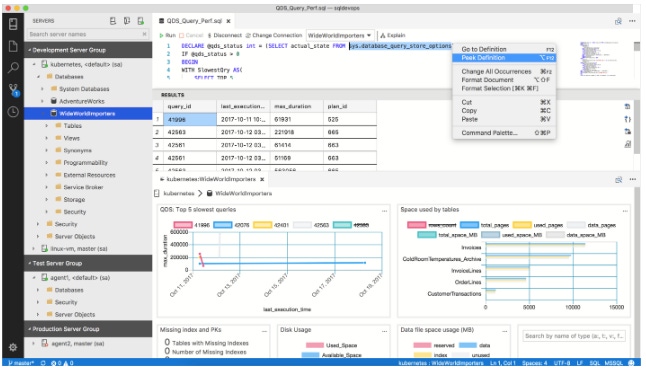Screen dimensions: 646x369
Task: Open the options ellipsis on the Missing index and PKs widget
Action: (264, 331)
